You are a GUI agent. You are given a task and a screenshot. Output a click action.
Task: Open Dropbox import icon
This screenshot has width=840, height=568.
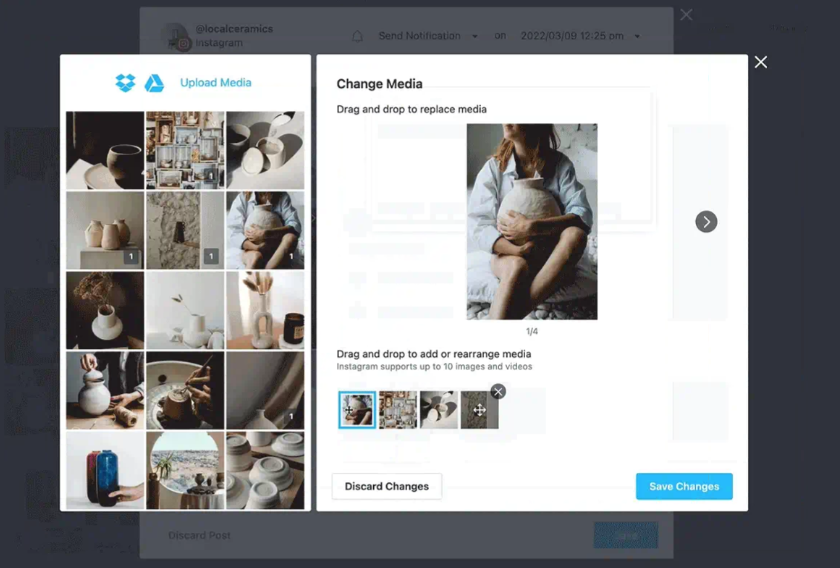125,83
